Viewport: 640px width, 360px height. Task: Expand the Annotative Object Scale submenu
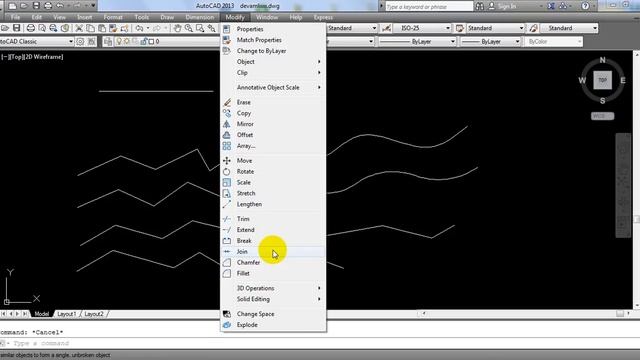click(x=273, y=87)
